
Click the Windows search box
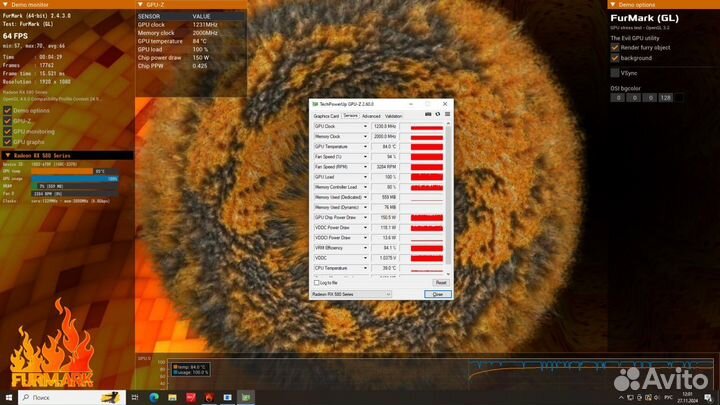(x=72, y=397)
